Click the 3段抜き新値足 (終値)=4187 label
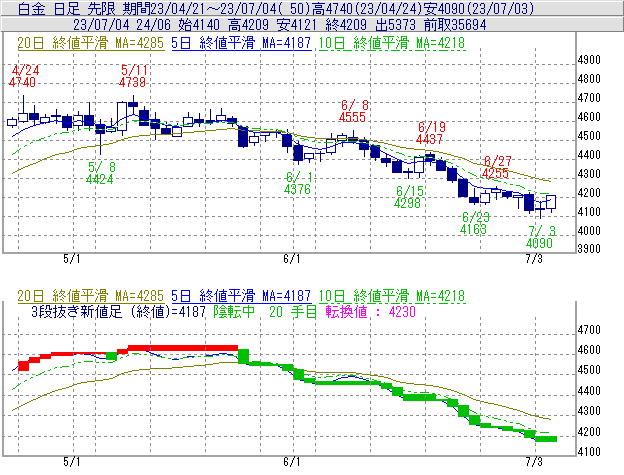This screenshot has width=624, height=475. 119,311
